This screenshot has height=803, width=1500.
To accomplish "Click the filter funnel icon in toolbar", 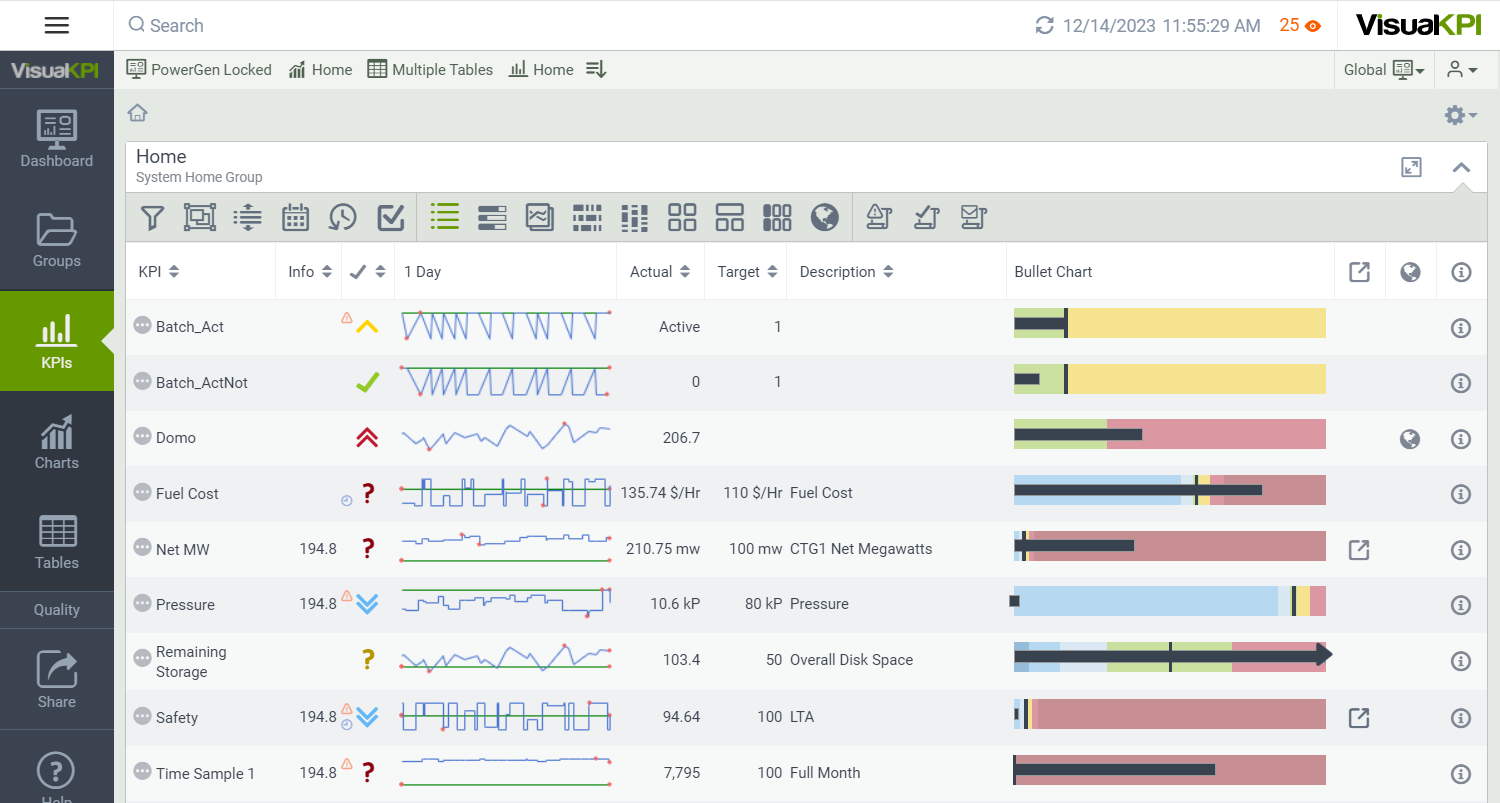I will coord(152,217).
